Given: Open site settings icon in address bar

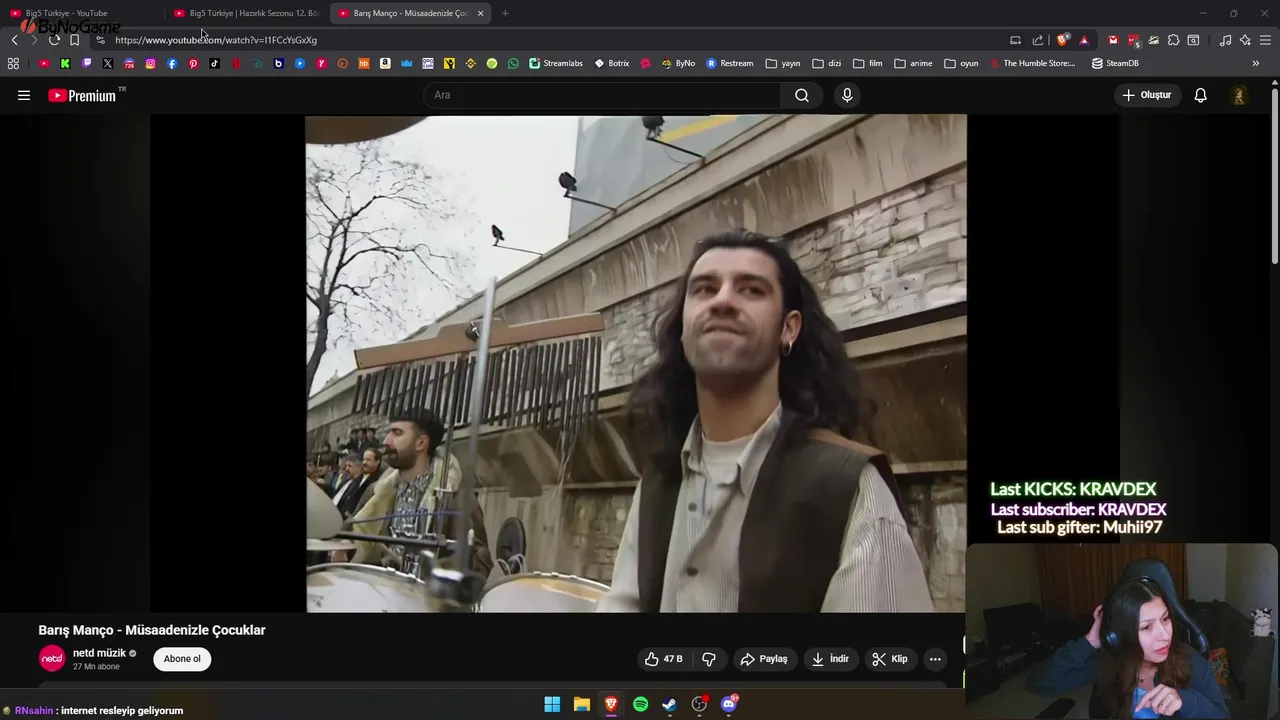Looking at the screenshot, I should point(100,40).
